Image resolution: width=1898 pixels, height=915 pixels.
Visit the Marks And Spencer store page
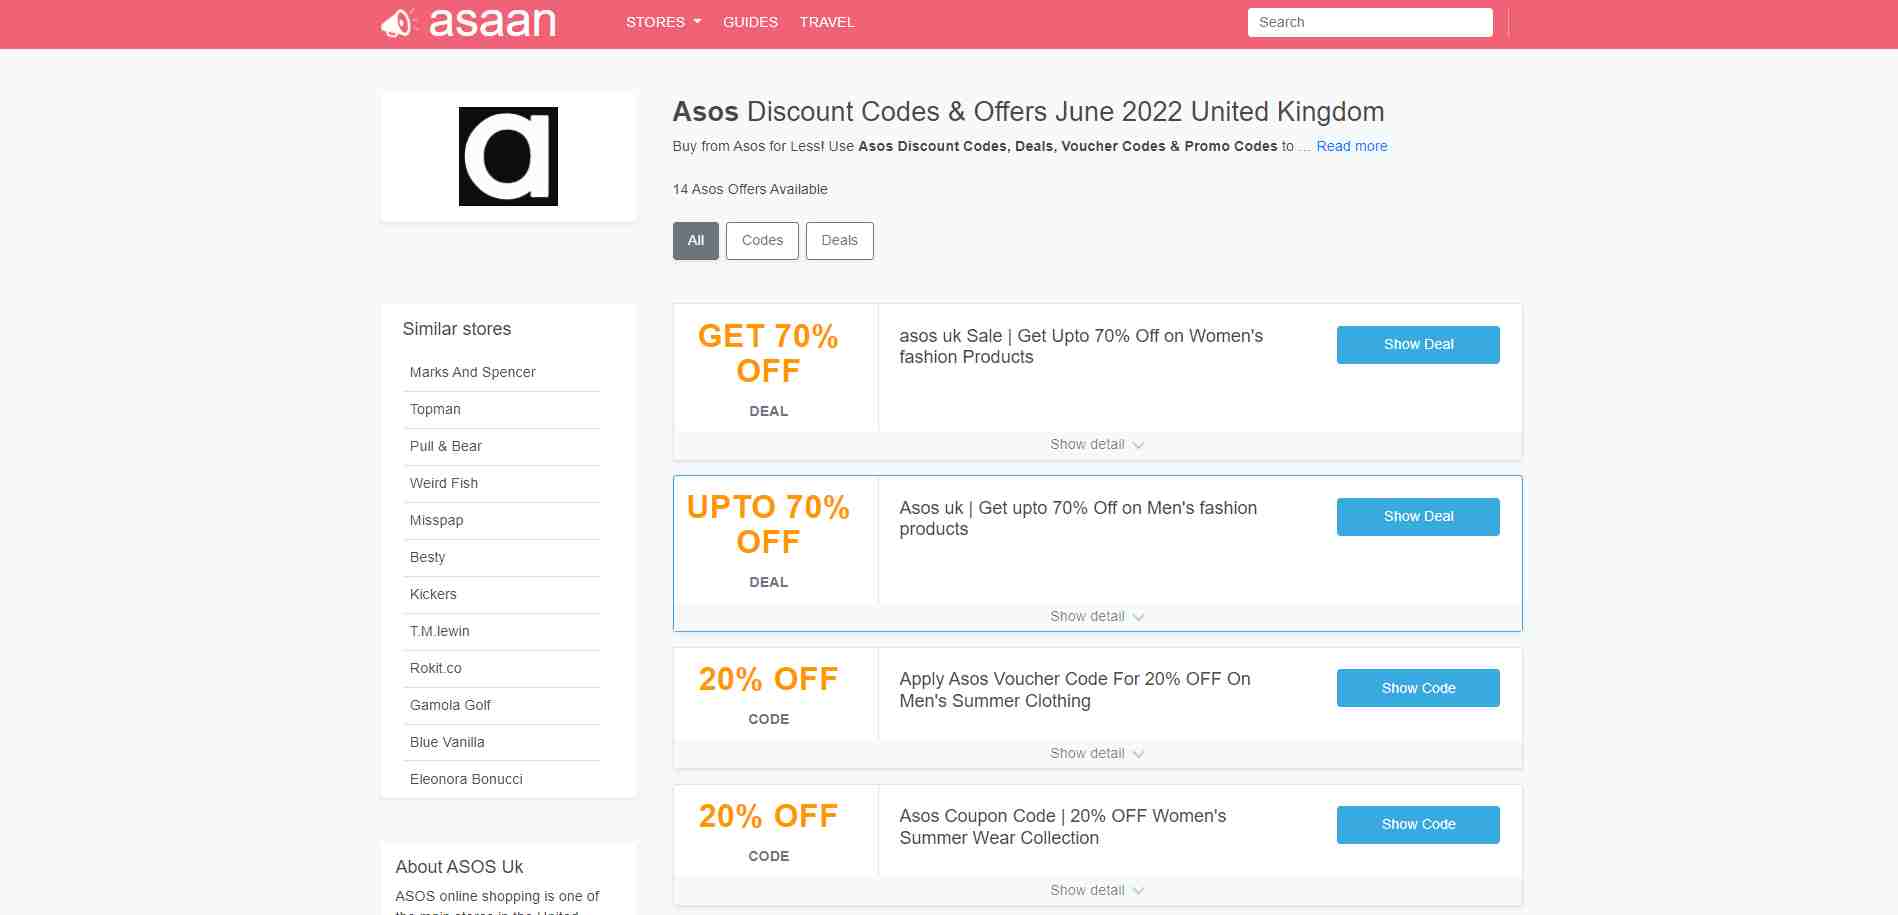472,372
